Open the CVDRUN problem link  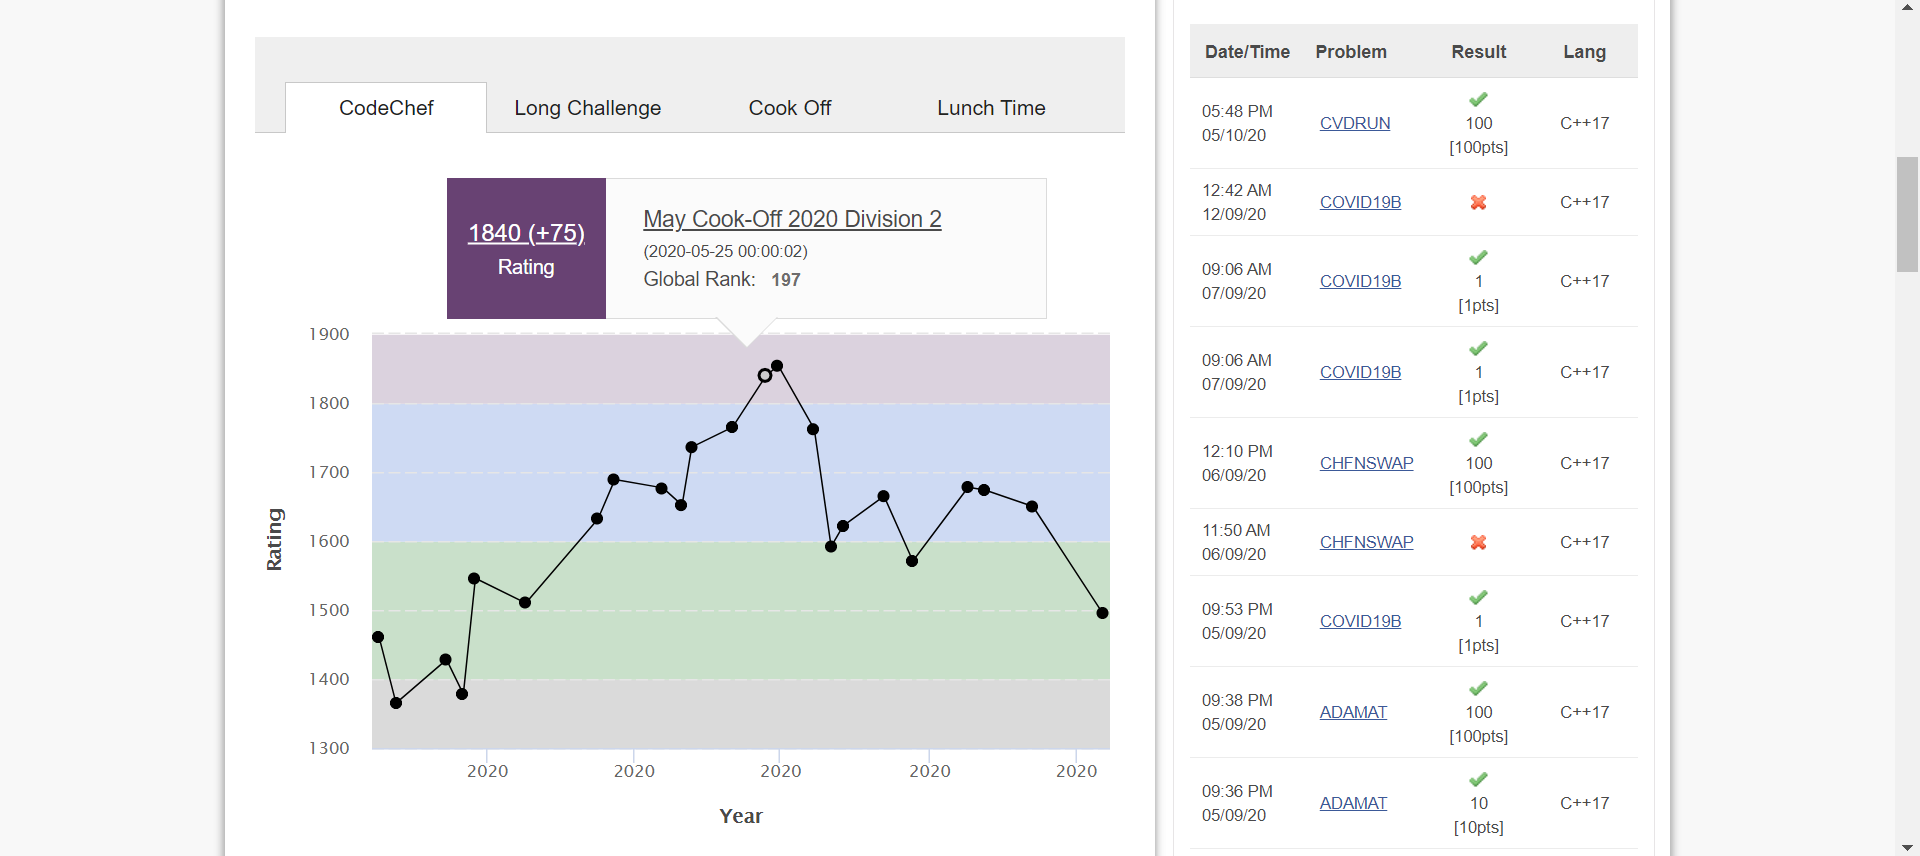(x=1354, y=123)
